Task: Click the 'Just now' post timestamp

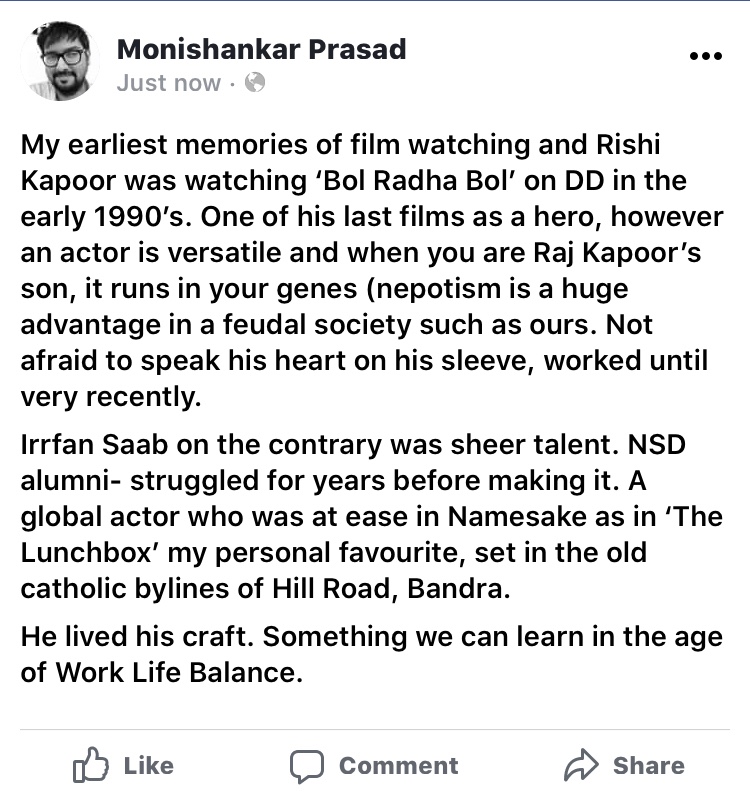Action: point(168,83)
